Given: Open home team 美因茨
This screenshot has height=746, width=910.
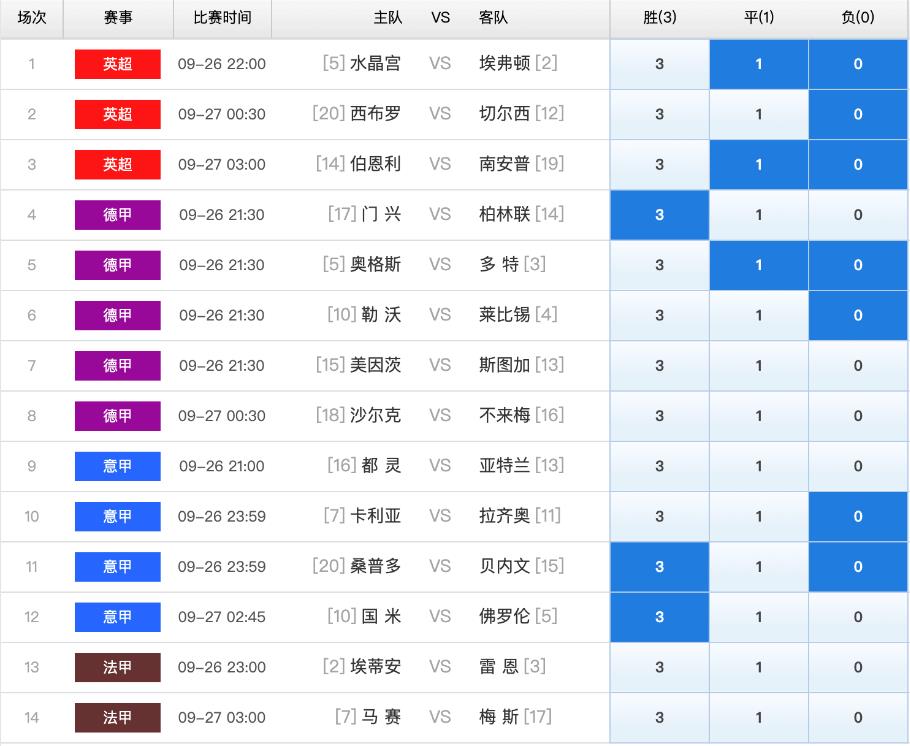Looking at the screenshot, I should pyautogui.click(x=375, y=365).
